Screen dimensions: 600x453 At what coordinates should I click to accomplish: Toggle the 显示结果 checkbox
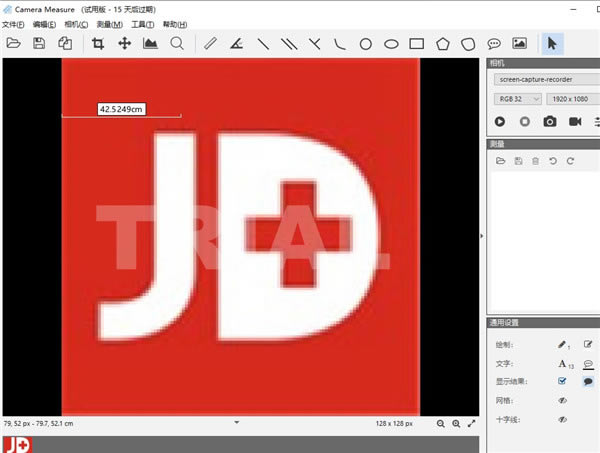[562, 381]
